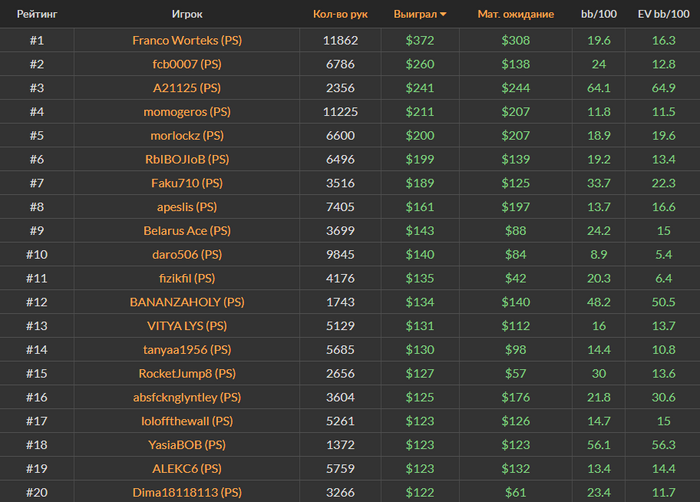This screenshot has height=502, width=700.
Task: Click the $372 winnings cell
Action: pyautogui.click(x=422, y=41)
